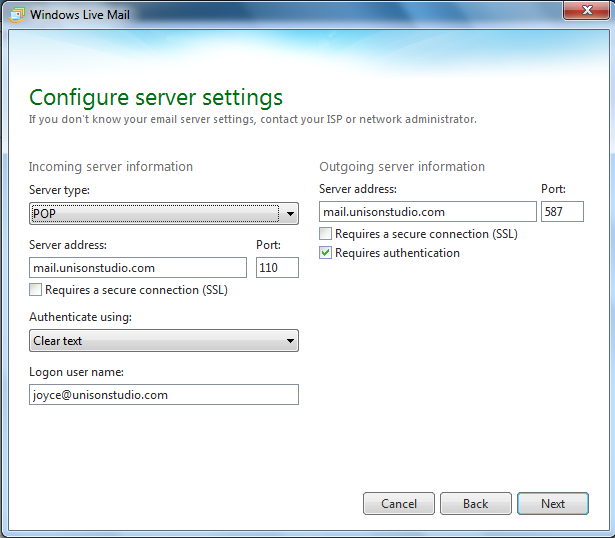Go Back to the previous step

pos(476,503)
